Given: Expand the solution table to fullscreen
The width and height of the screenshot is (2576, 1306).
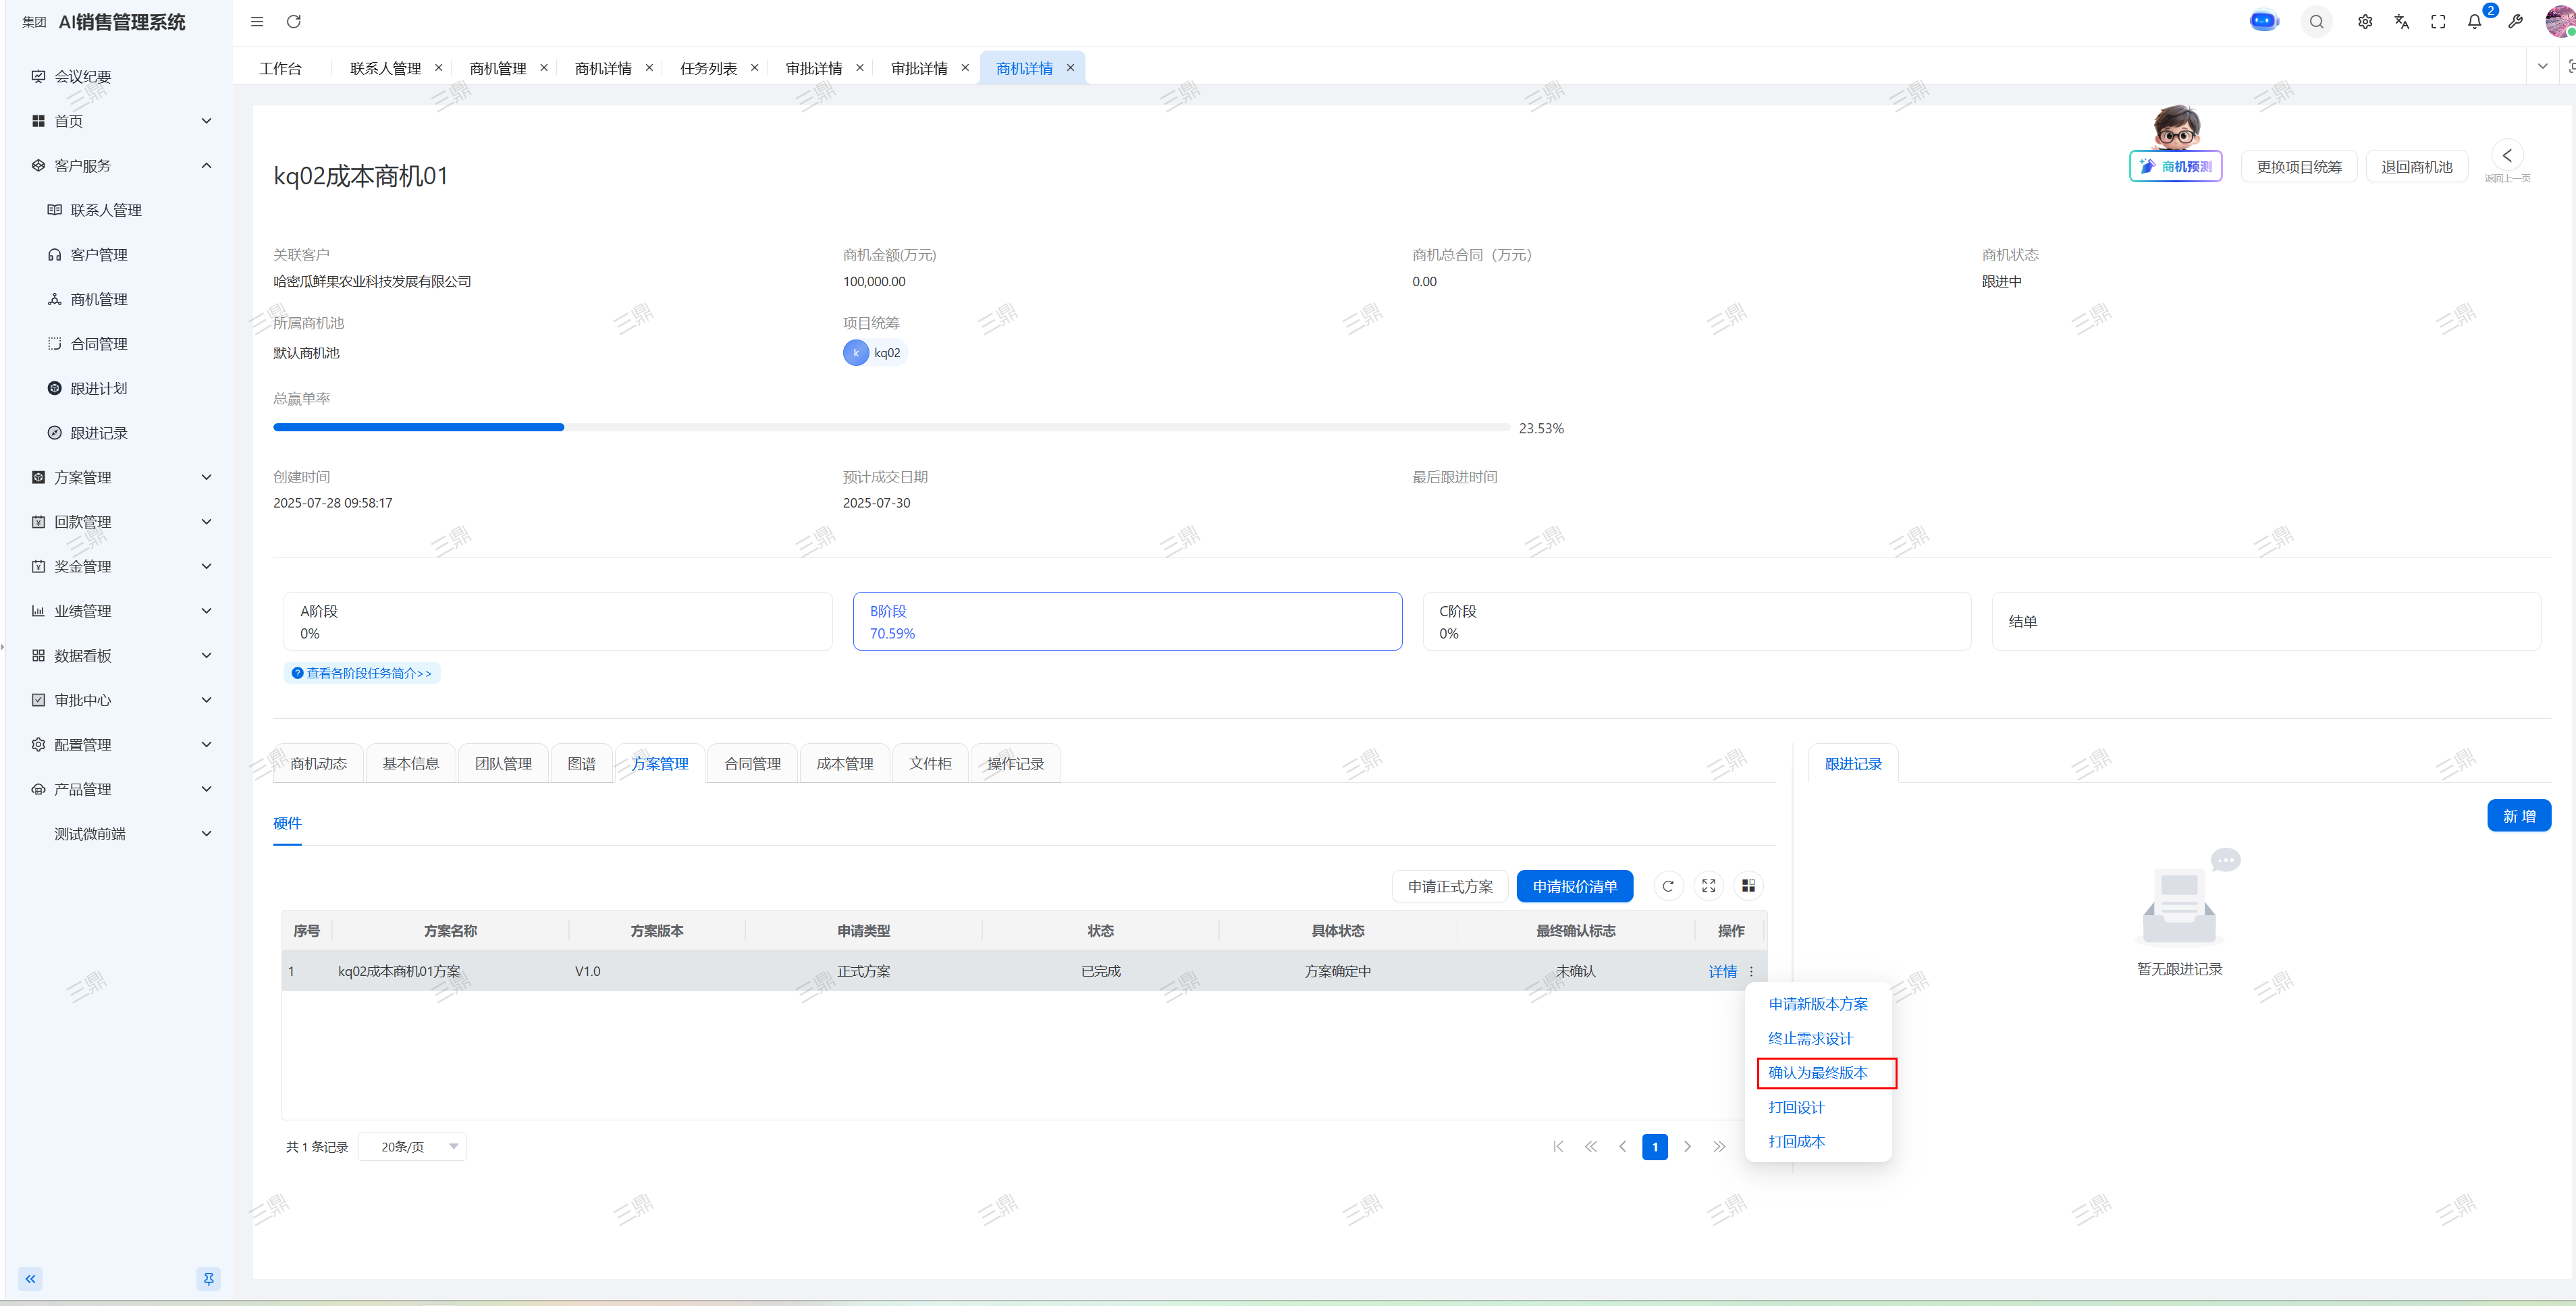Looking at the screenshot, I should [1708, 886].
